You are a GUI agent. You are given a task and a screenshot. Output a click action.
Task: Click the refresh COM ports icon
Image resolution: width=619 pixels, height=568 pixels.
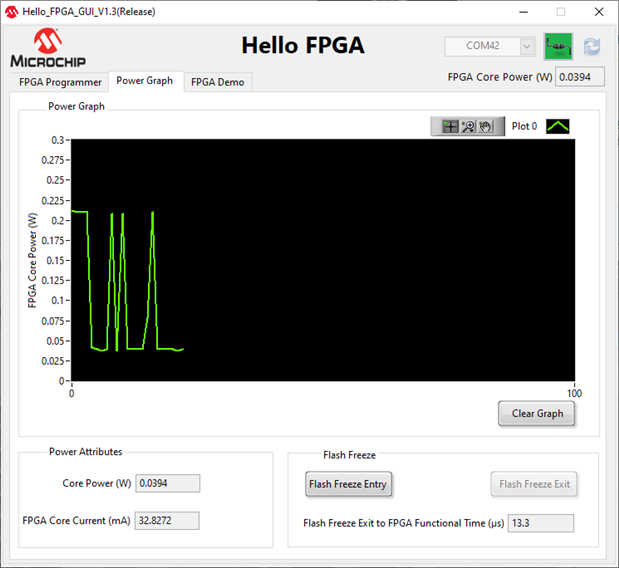click(592, 47)
